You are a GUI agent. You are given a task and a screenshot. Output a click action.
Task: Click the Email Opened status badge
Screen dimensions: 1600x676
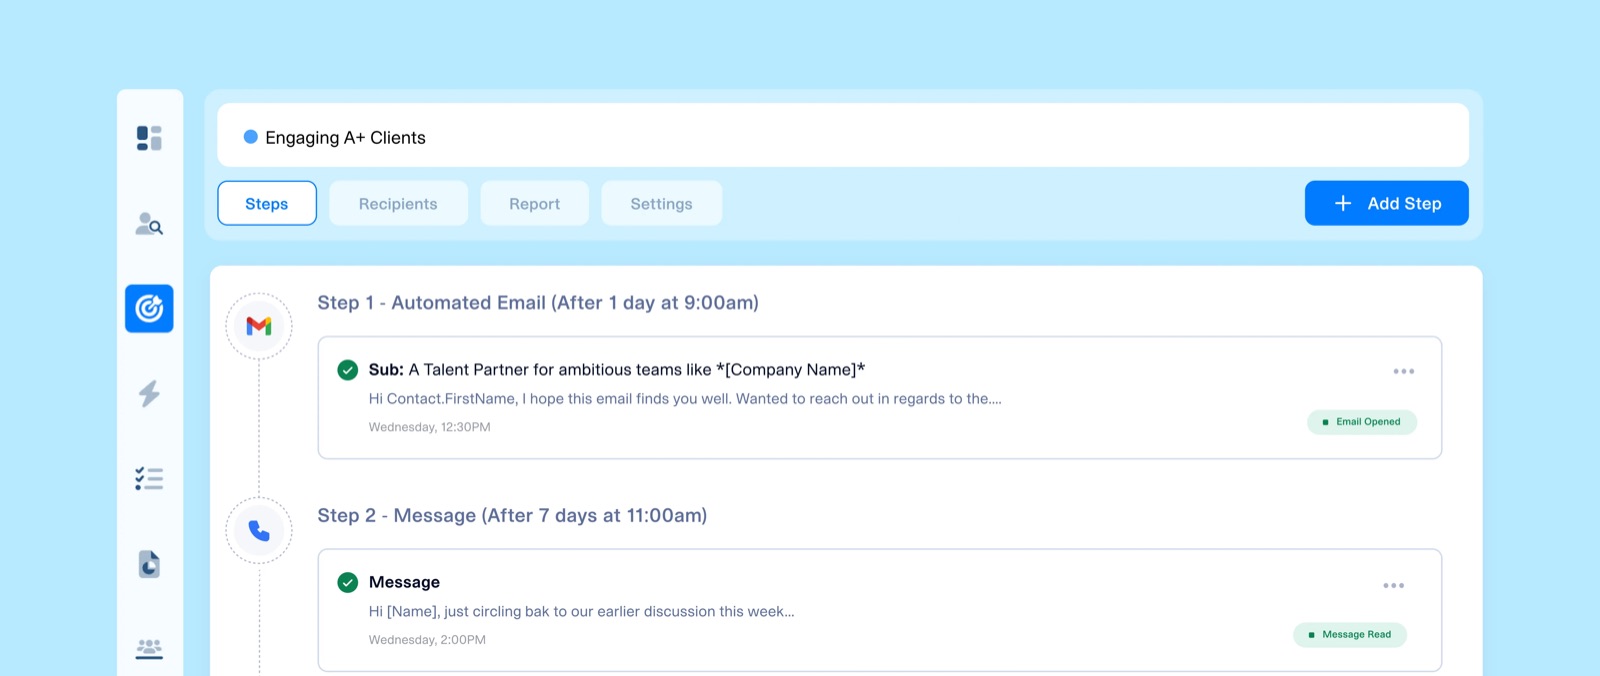click(1362, 422)
